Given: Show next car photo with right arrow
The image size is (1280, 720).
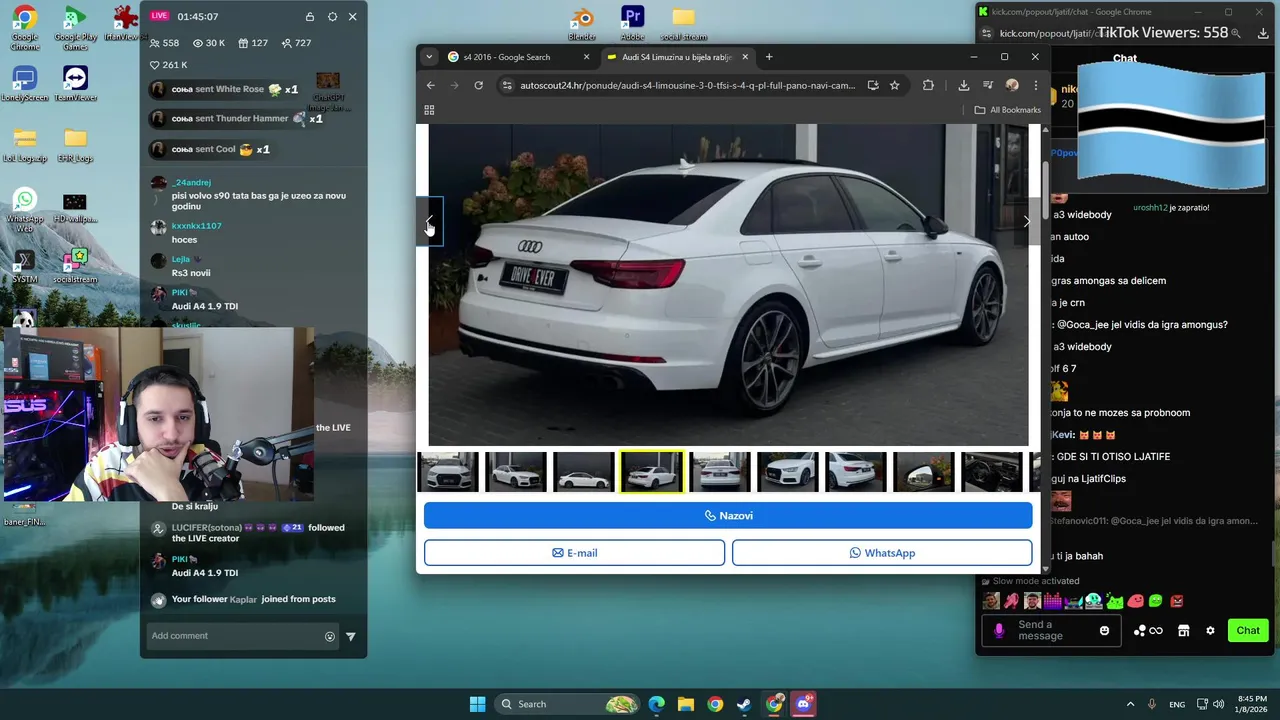Looking at the screenshot, I should pos(1026,221).
